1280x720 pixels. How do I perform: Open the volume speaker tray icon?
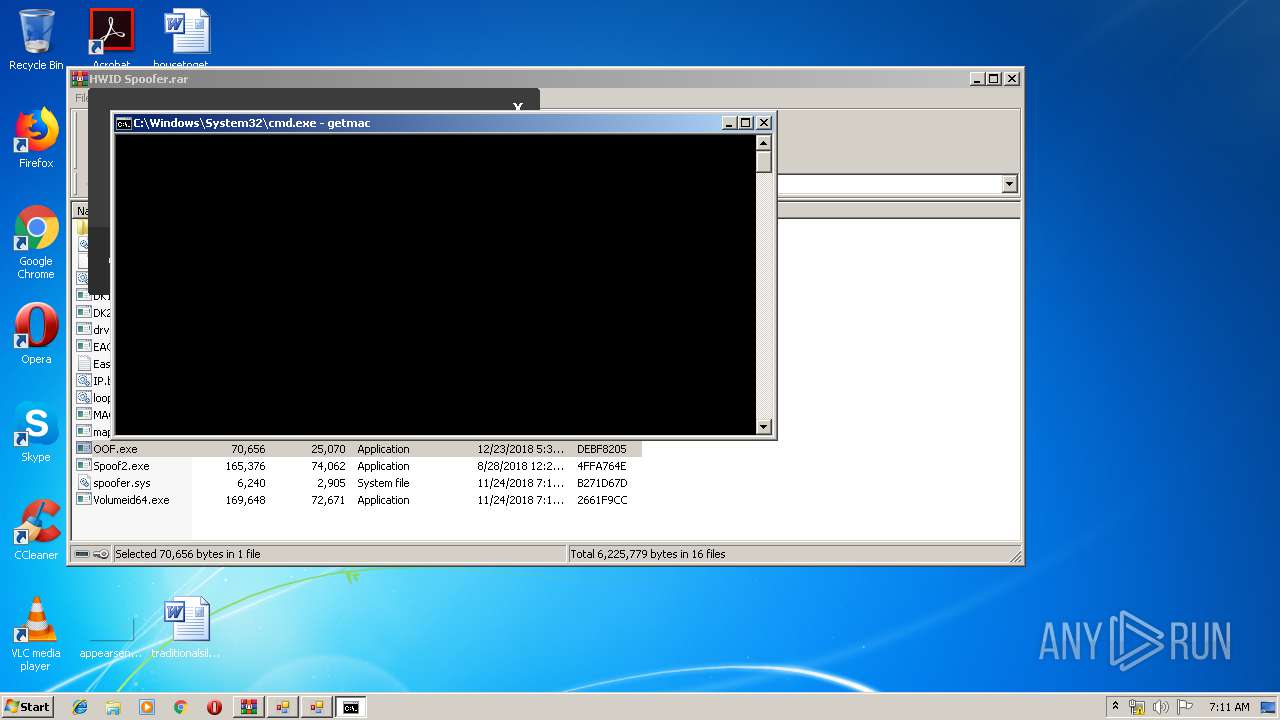tap(1161, 707)
